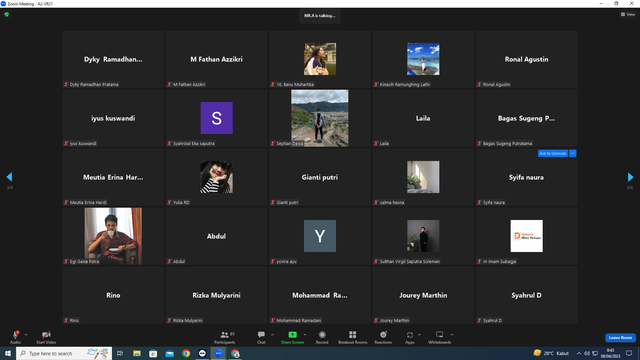Click Bagas Sugeng P... tile name
The height and width of the screenshot is (360, 640).
526,118
